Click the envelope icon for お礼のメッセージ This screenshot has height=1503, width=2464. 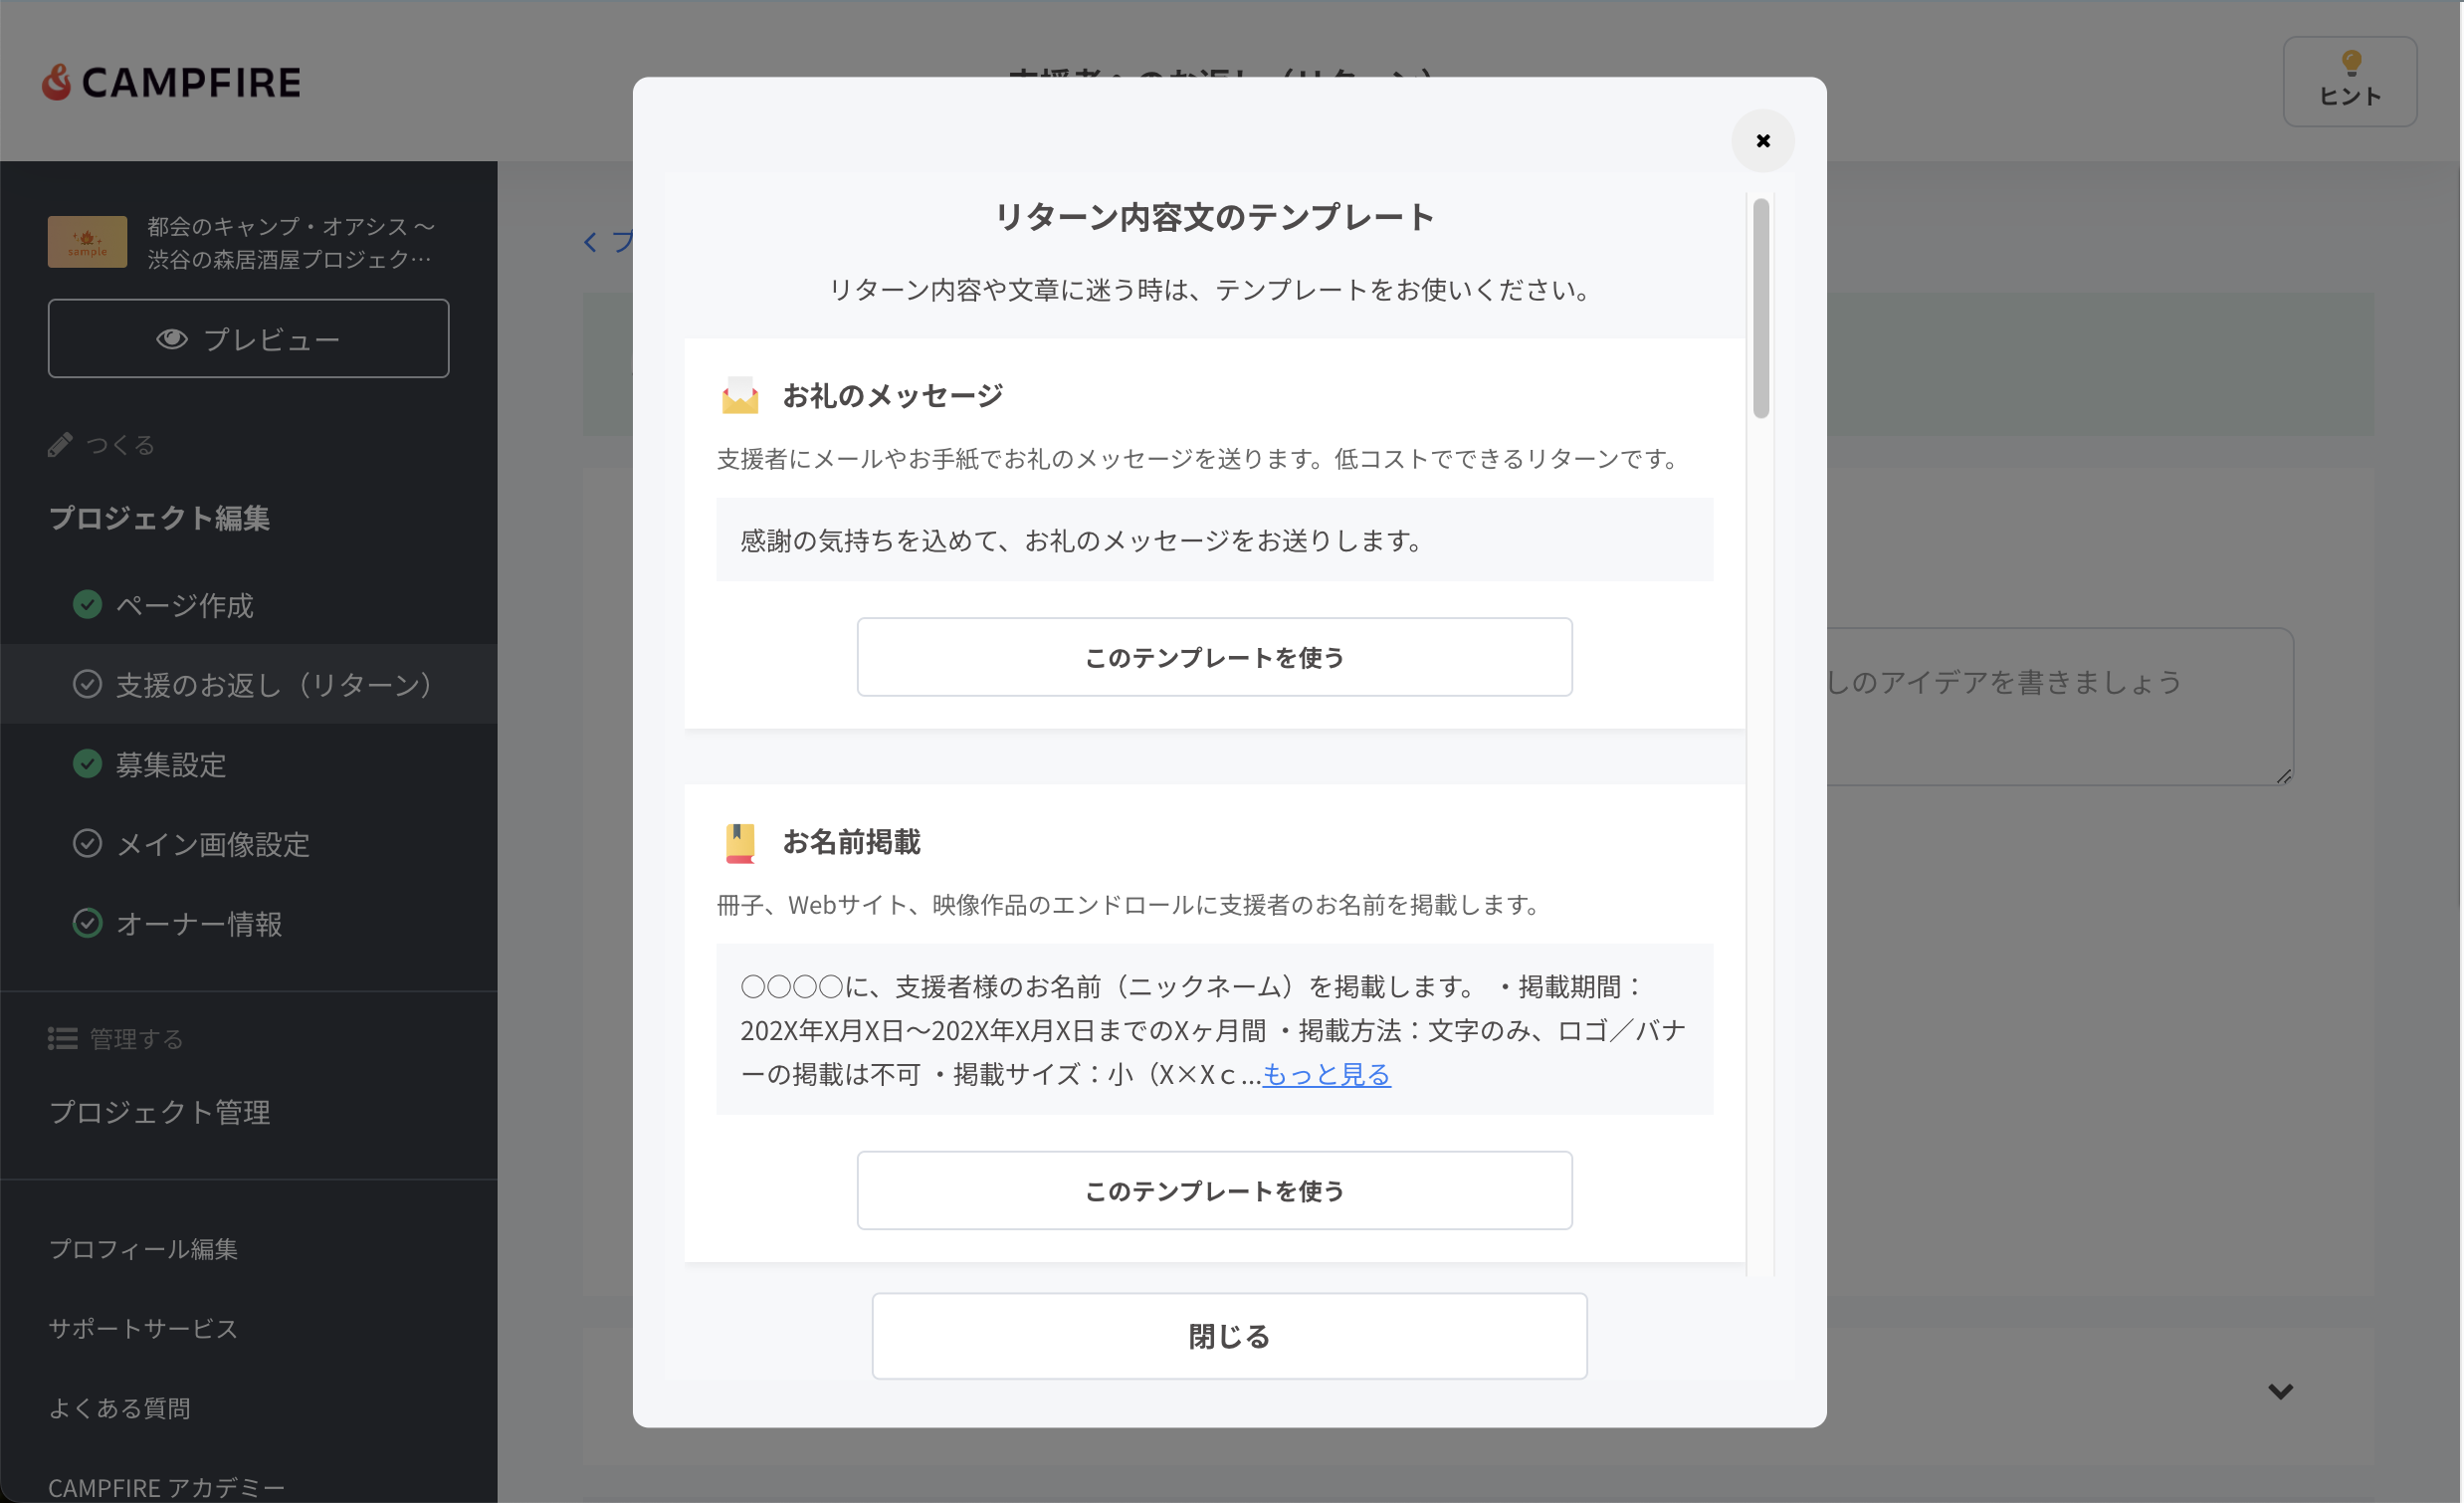click(x=741, y=394)
